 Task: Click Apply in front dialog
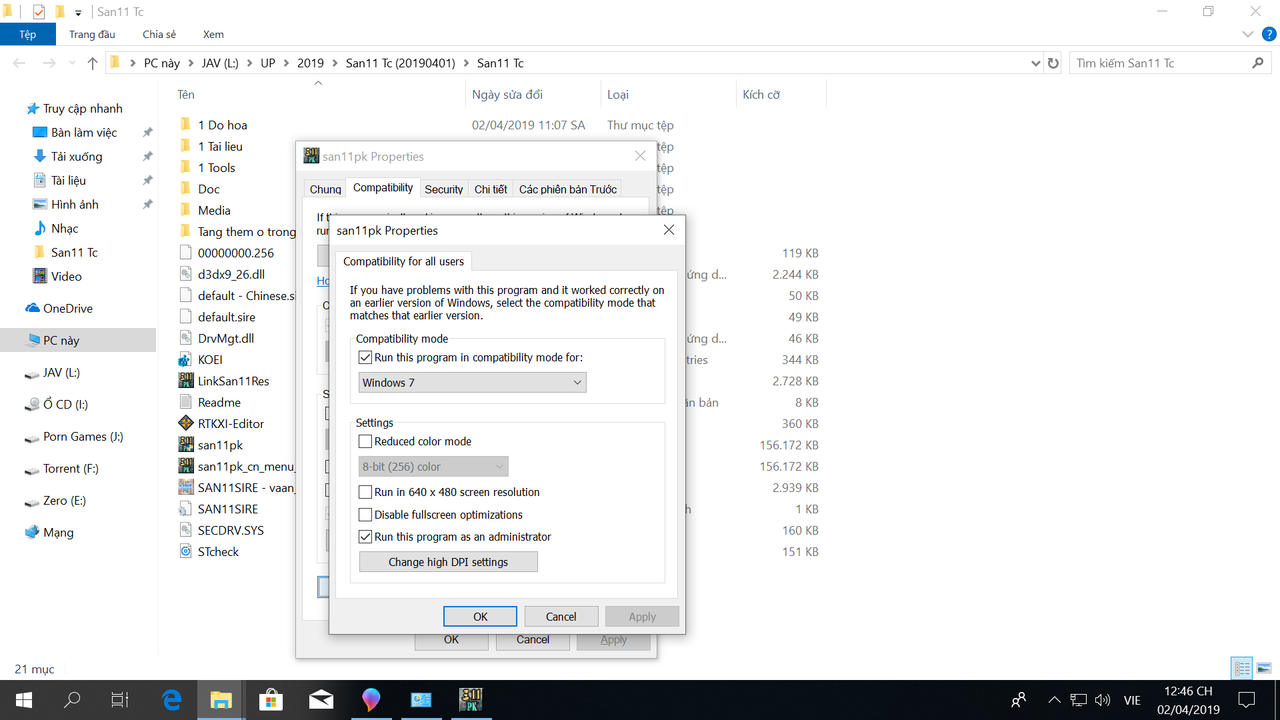point(642,616)
